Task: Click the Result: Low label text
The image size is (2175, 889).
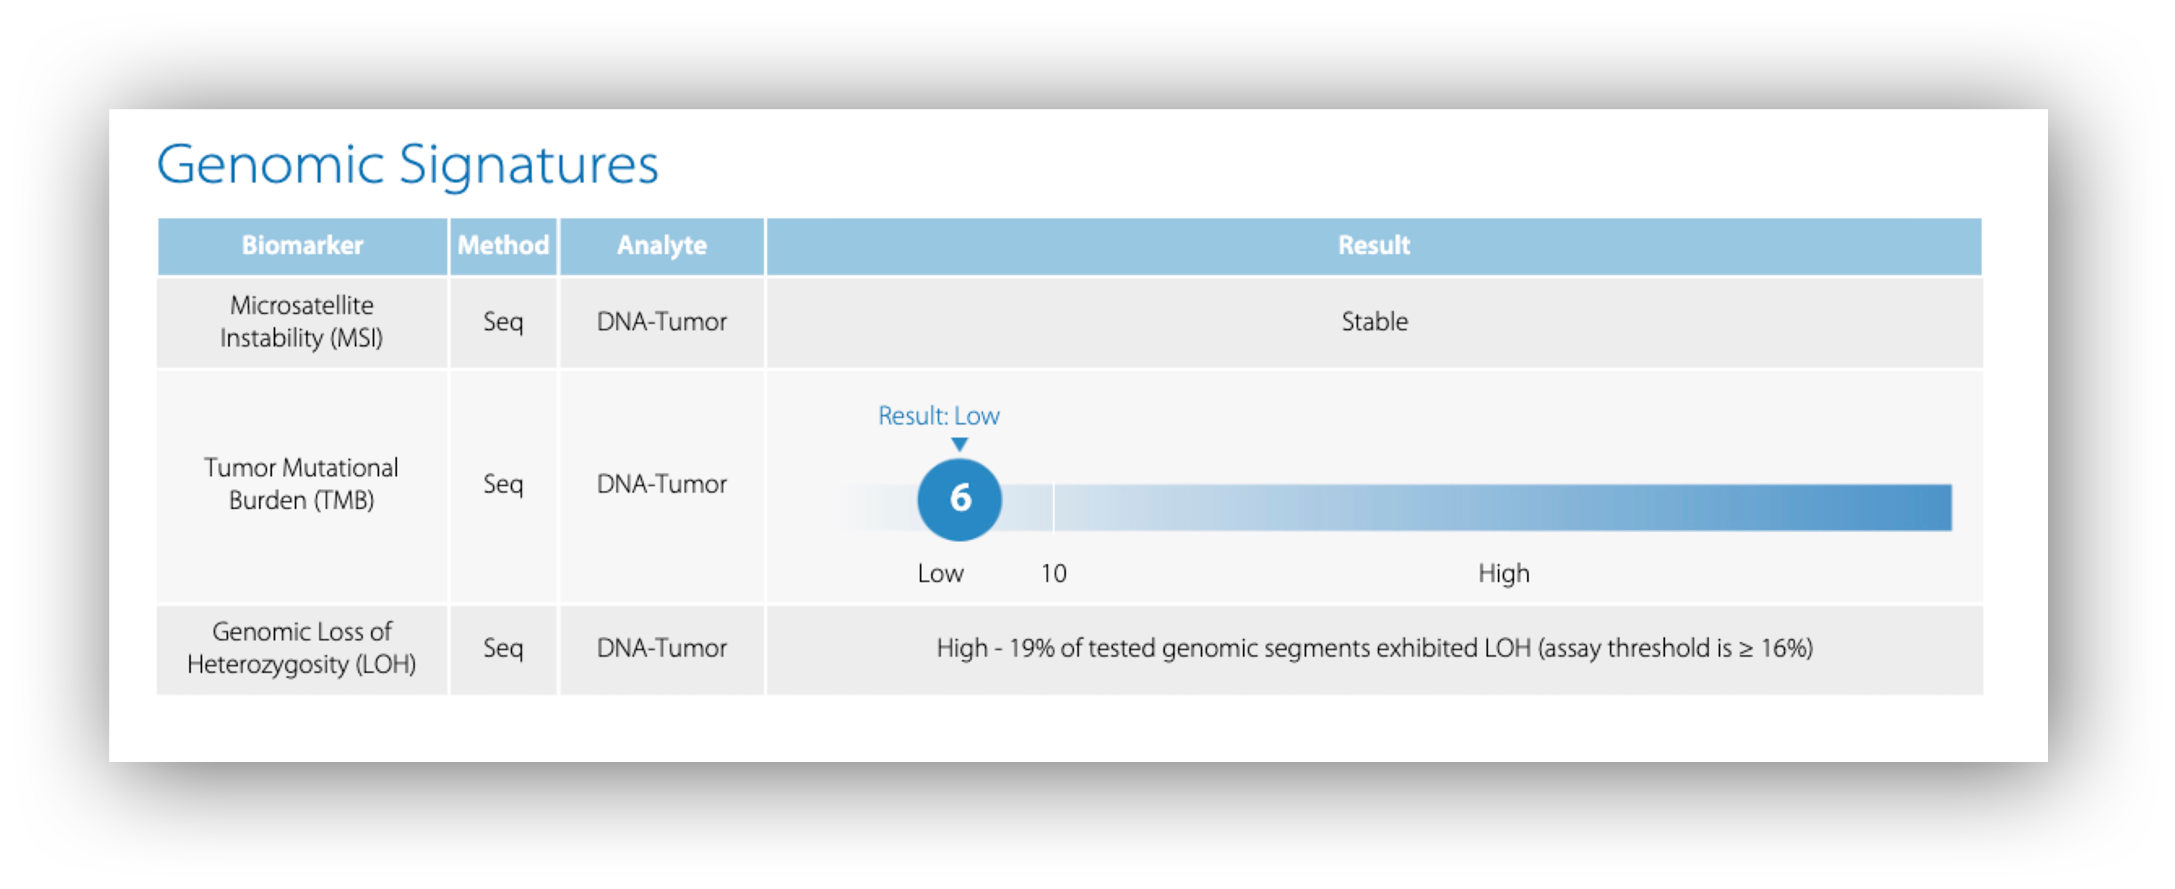Action: point(938,416)
